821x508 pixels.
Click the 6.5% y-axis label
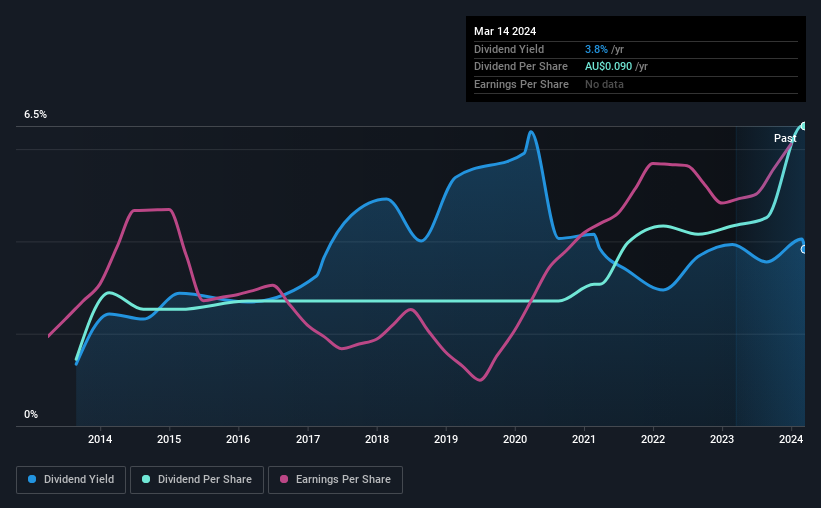coord(36,114)
